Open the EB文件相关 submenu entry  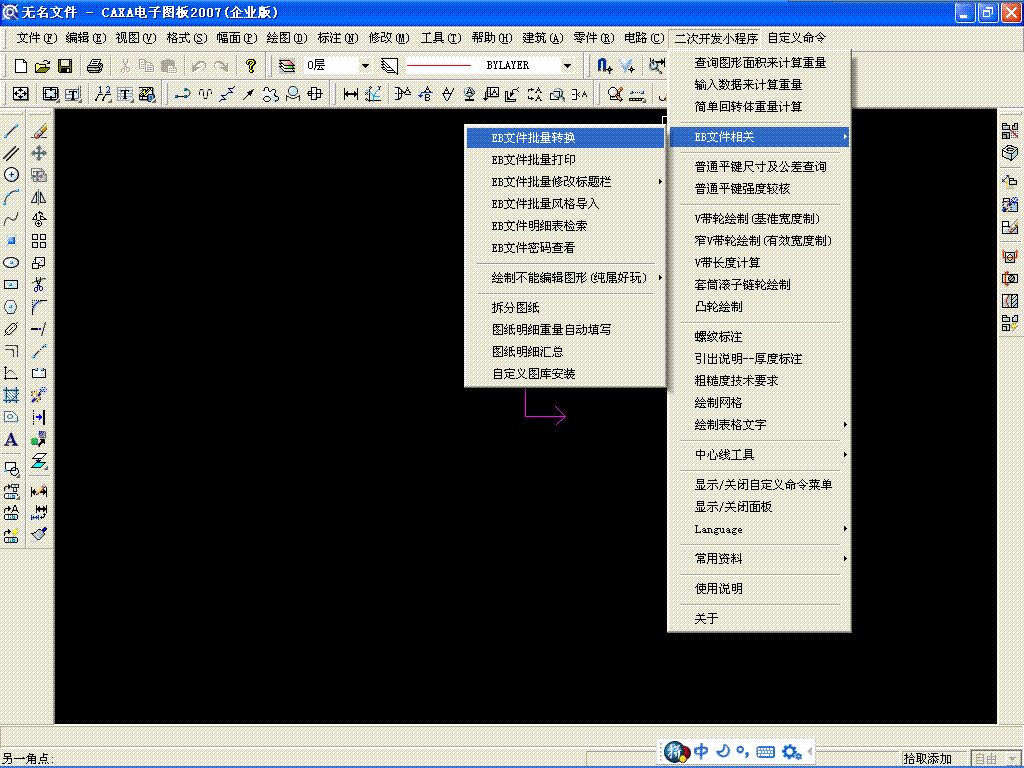pyautogui.click(x=760, y=136)
